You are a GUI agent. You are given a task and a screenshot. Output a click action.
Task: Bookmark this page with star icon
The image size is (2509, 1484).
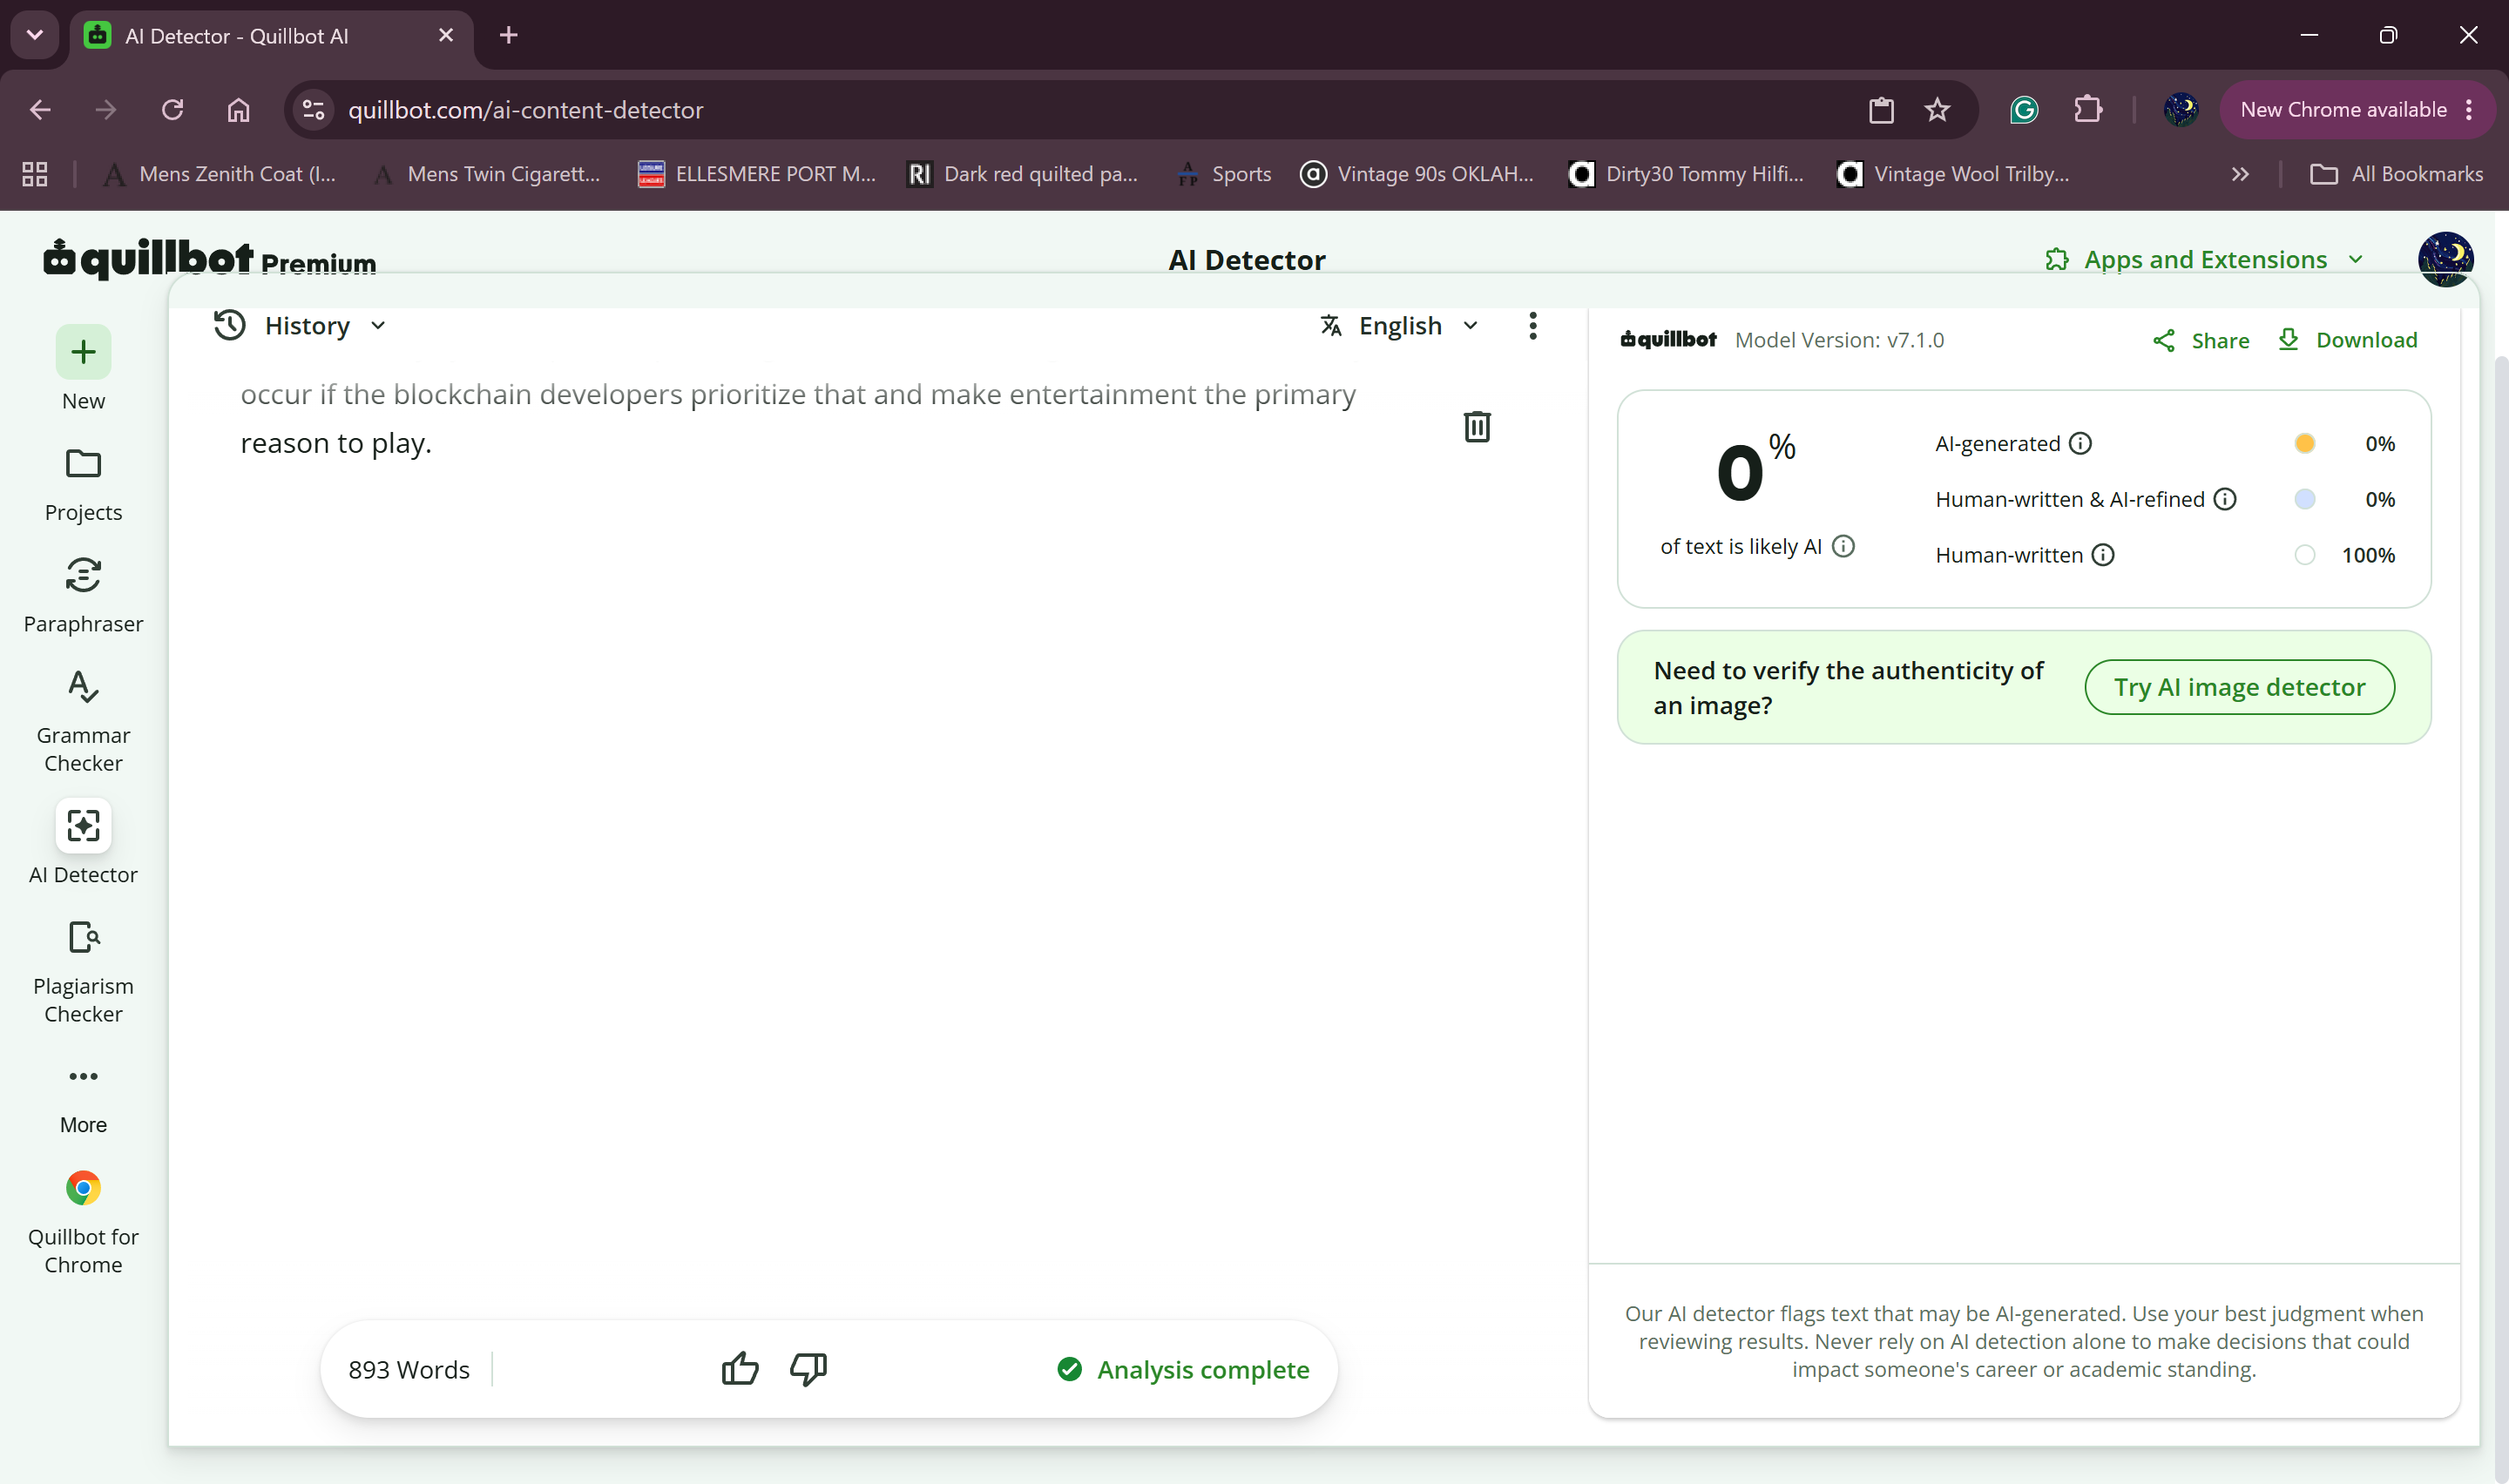pyautogui.click(x=1937, y=110)
